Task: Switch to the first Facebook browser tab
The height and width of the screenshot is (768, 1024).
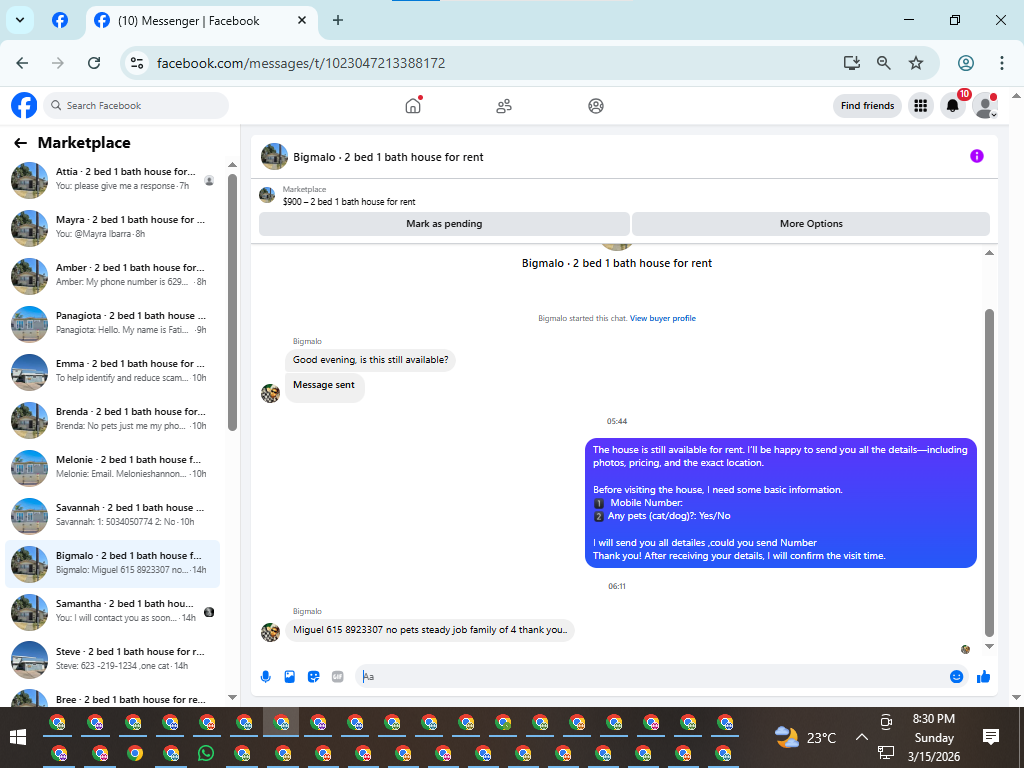Action: 60,20
